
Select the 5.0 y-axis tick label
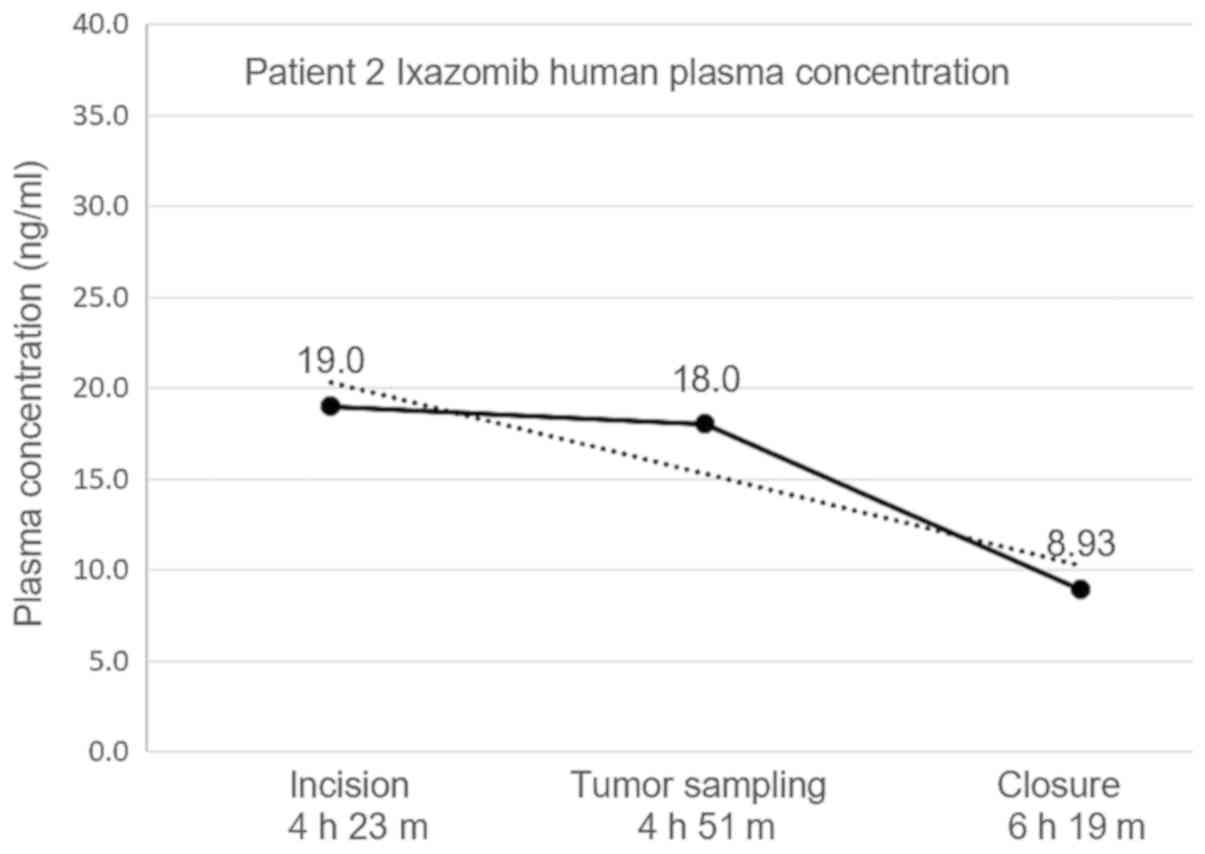tap(107, 661)
